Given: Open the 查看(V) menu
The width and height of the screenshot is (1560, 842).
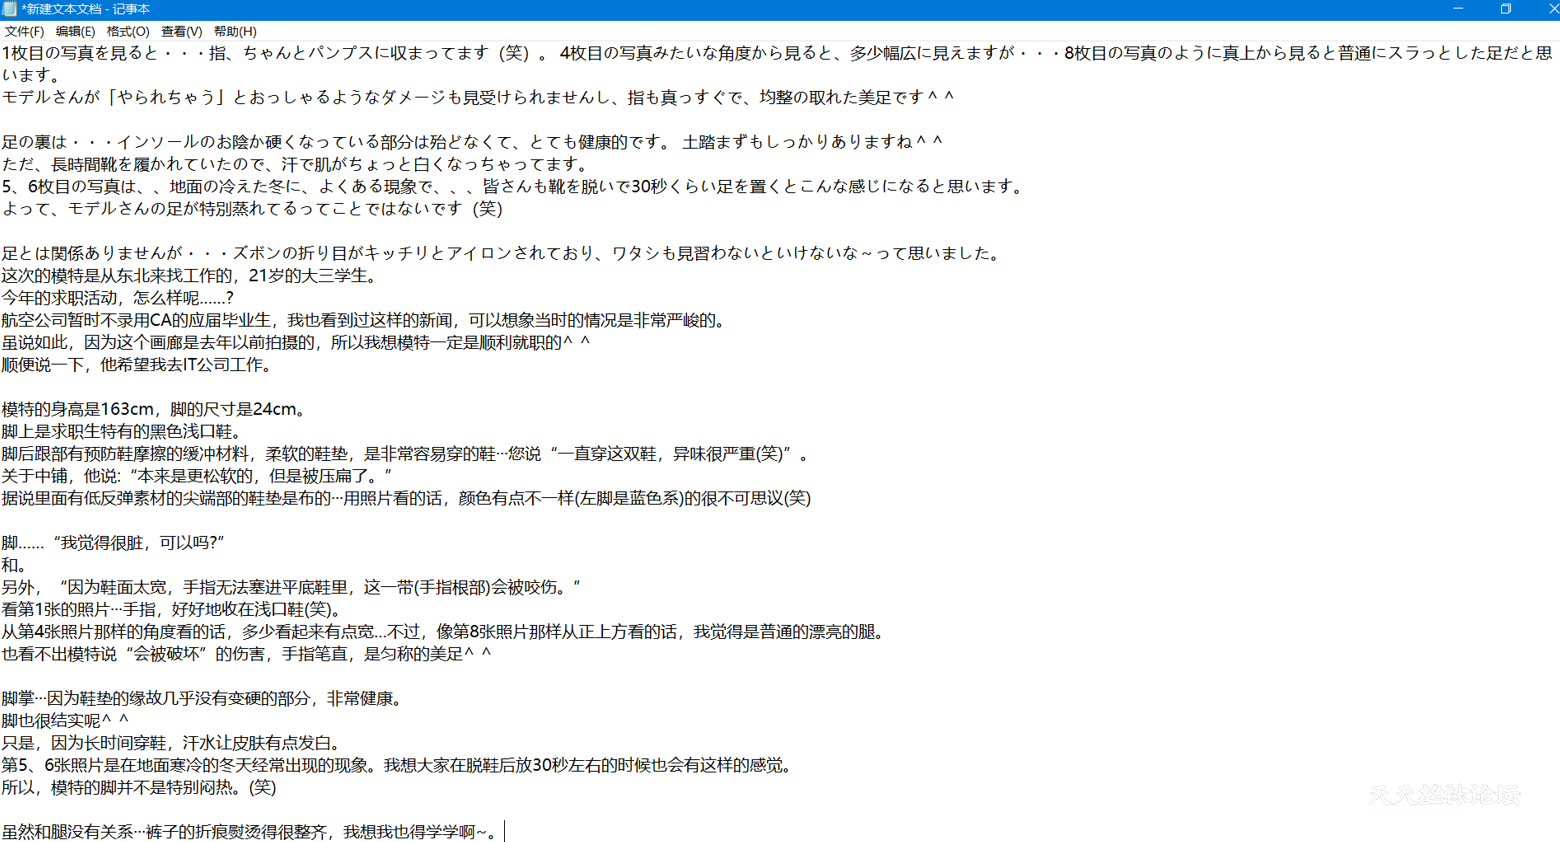Looking at the screenshot, I should click(x=181, y=32).
